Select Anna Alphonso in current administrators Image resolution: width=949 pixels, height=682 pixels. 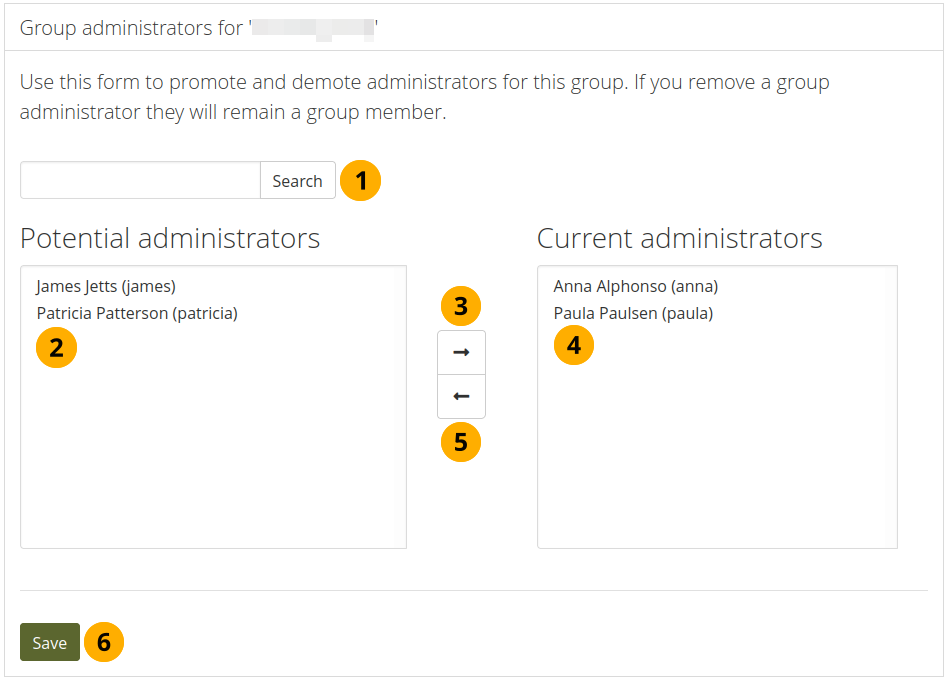pyautogui.click(x=635, y=287)
